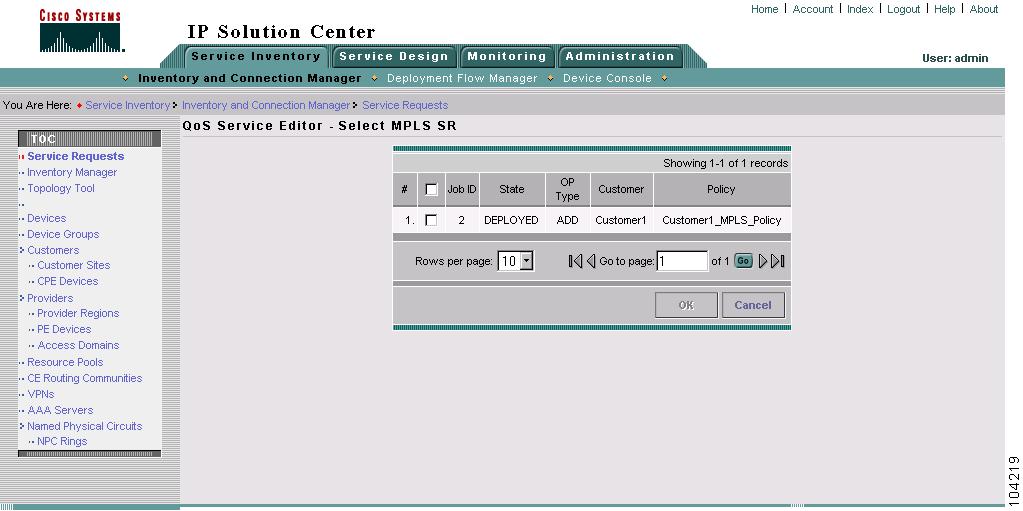
Task: Expand the Customers tree node
Action: (22, 250)
